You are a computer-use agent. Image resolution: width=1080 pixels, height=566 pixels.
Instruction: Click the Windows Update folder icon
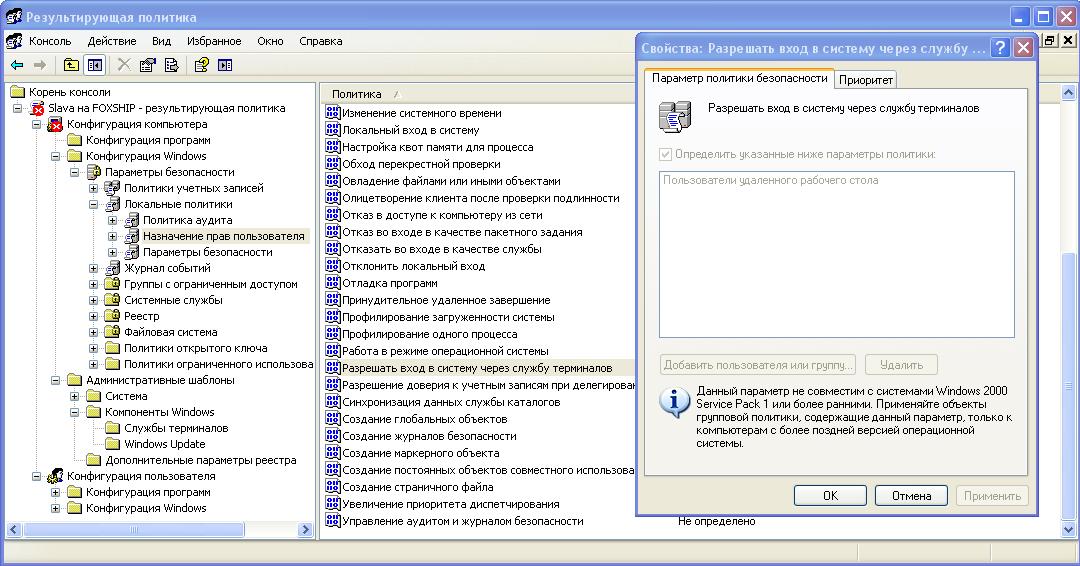pos(112,444)
